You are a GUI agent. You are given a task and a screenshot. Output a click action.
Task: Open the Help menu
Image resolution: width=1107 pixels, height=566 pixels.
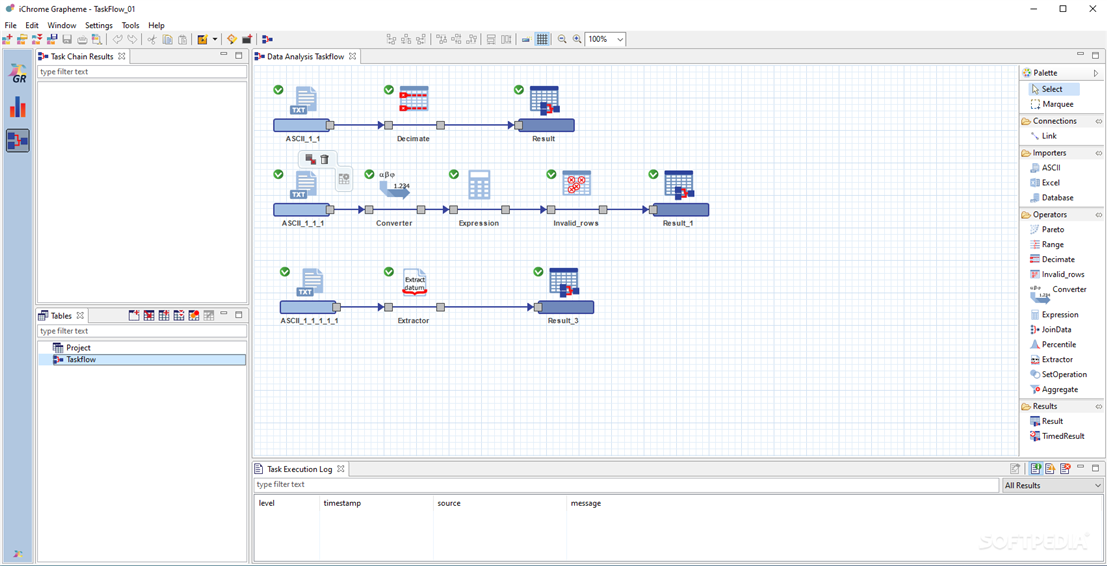click(x=156, y=25)
